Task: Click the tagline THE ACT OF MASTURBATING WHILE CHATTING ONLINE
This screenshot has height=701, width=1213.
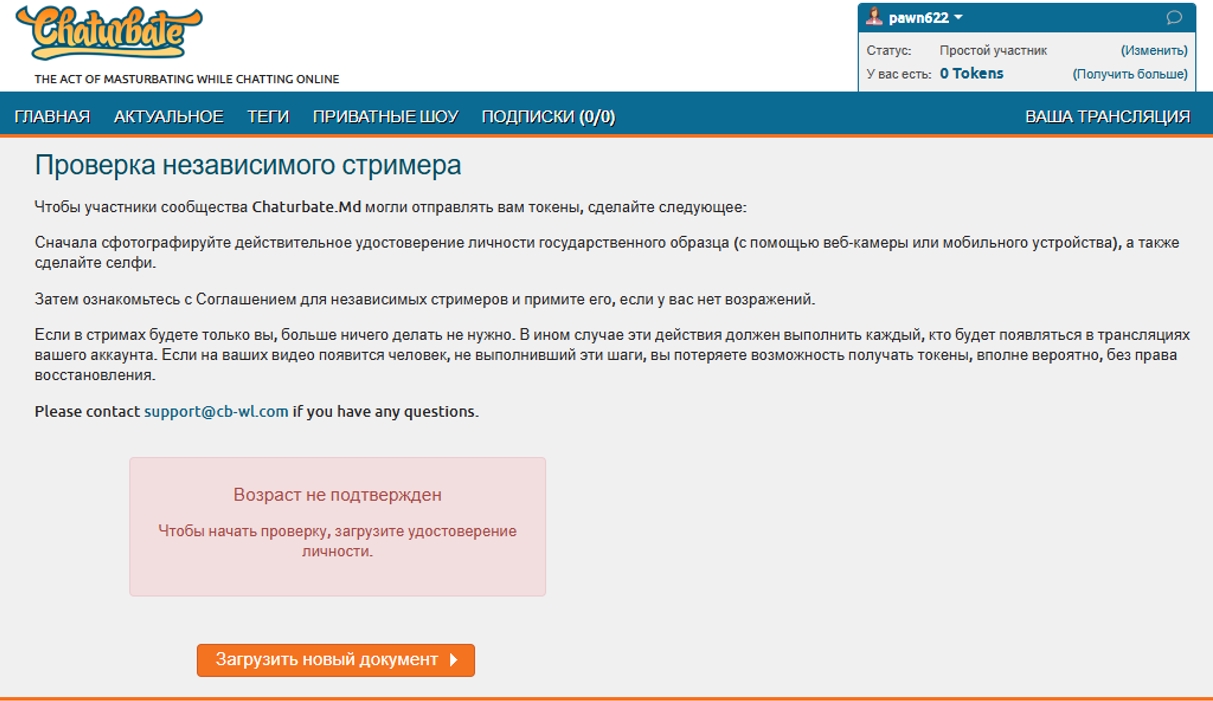Action: (187, 79)
